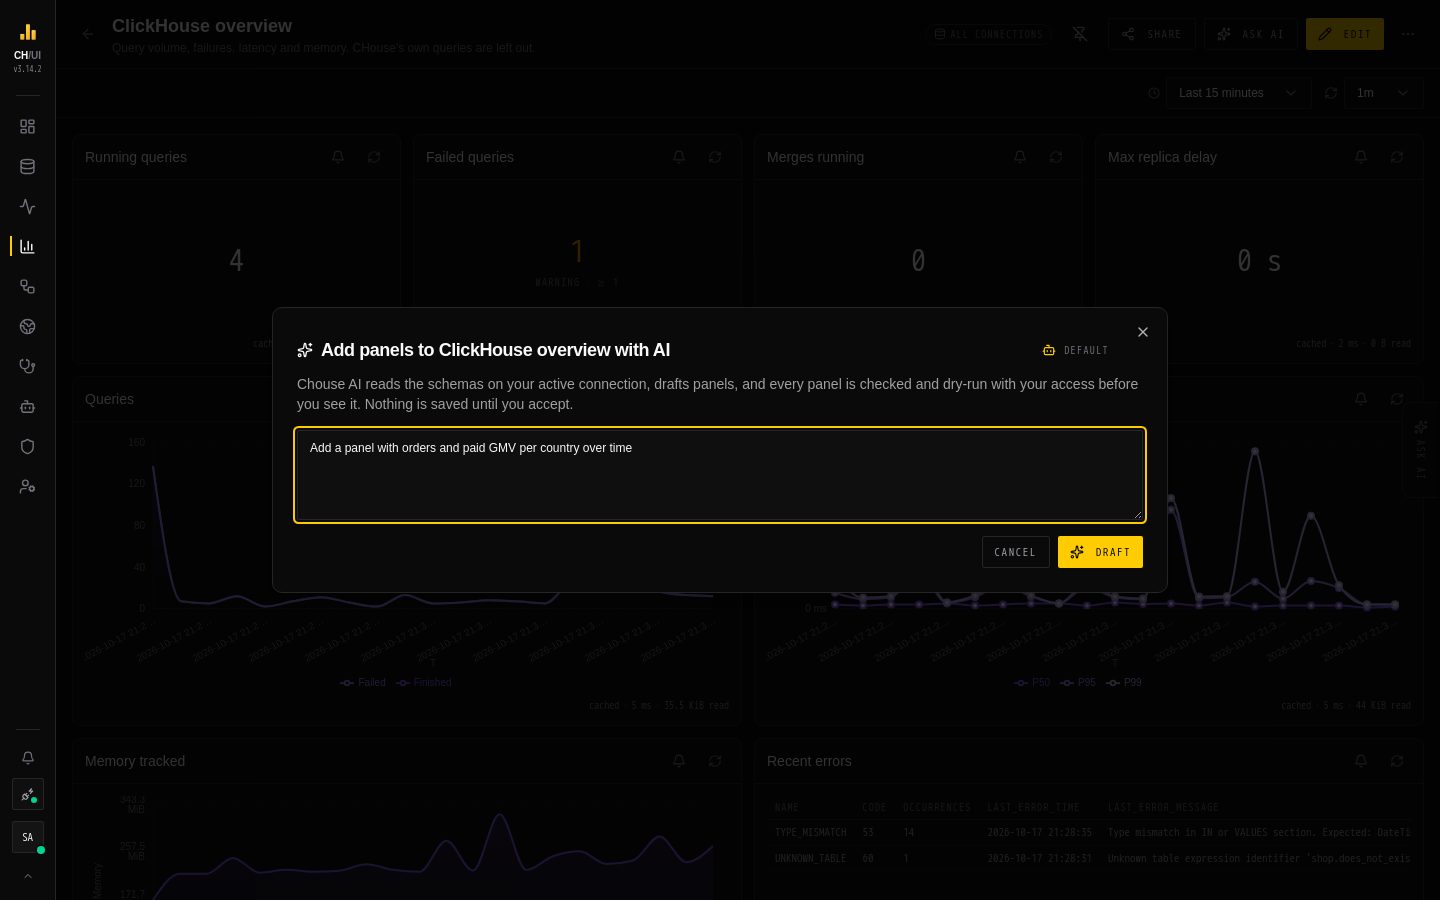Click the plug connection status icon
This screenshot has height=900, width=1440.
click(27, 795)
